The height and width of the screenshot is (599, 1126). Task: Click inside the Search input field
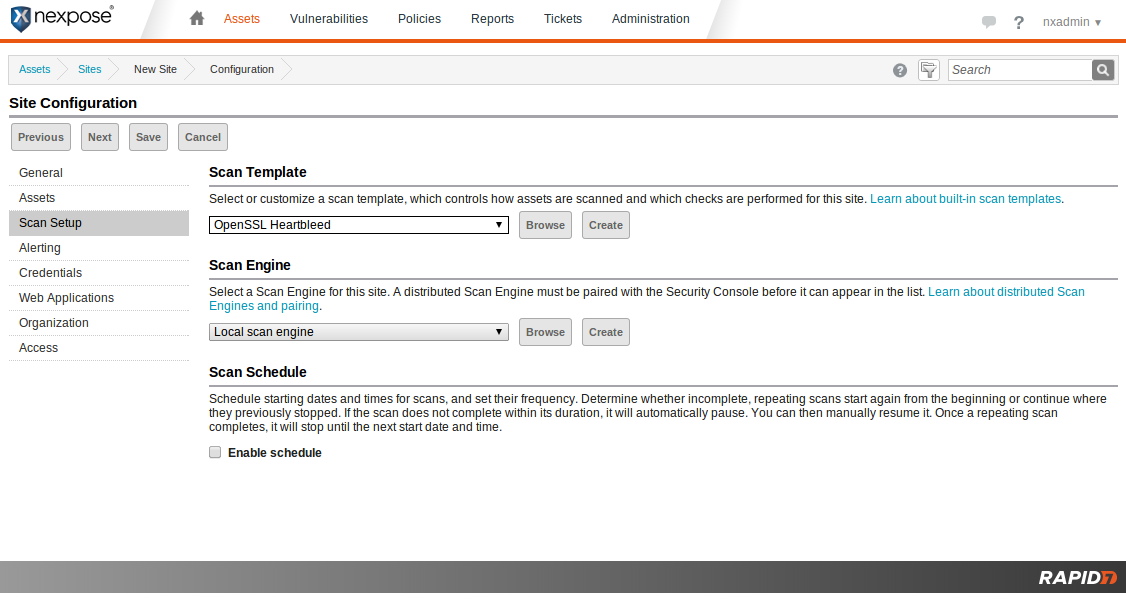point(1018,70)
